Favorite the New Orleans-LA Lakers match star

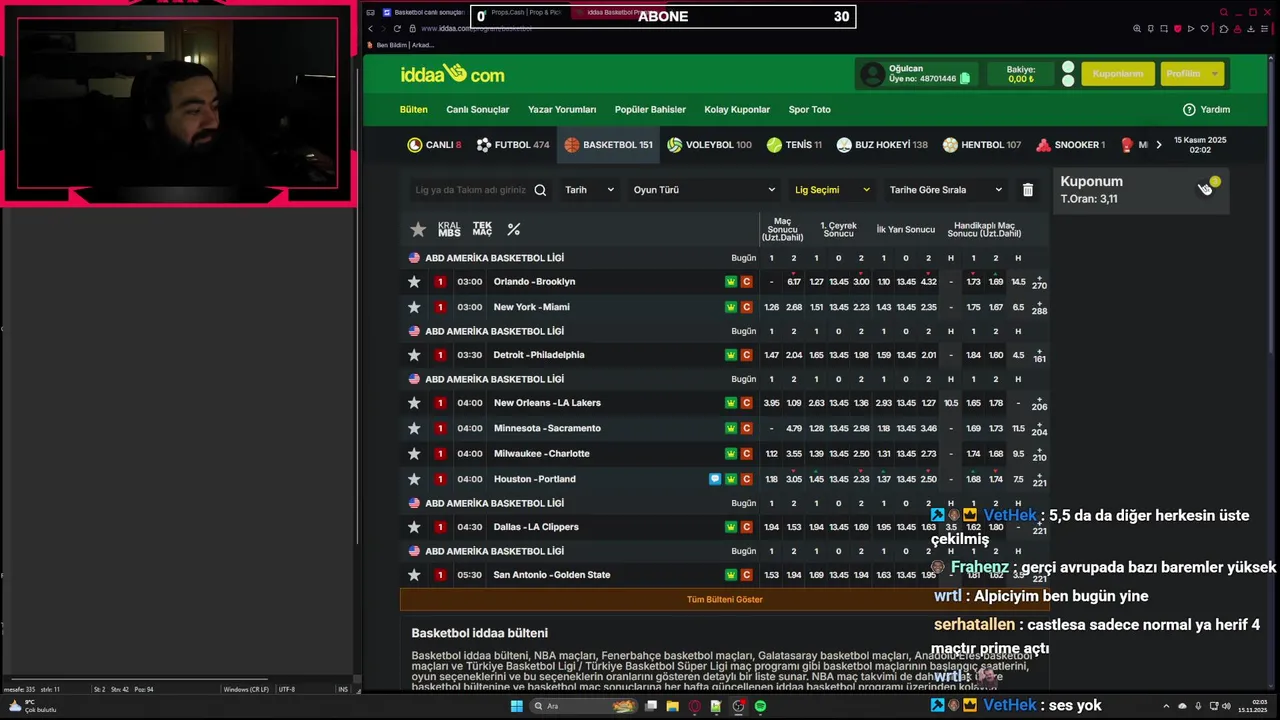tap(414, 403)
